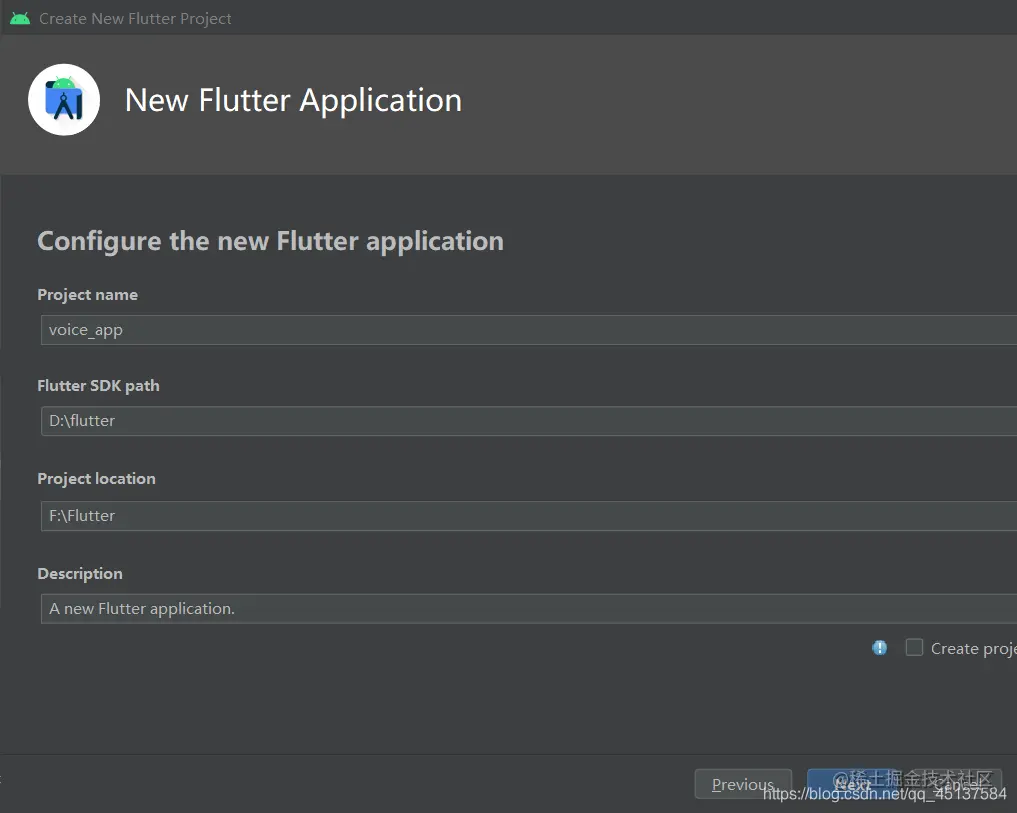Click the Flutter SDK path field
This screenshot has height=813, width=1017.
coord(529,421)
